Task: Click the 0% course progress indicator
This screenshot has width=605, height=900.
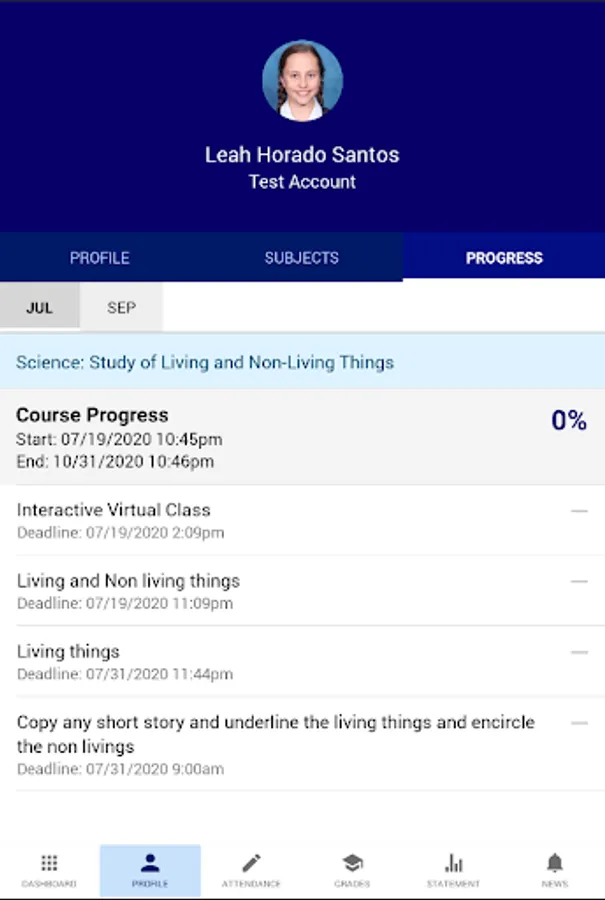Action: tap(568, 421)
